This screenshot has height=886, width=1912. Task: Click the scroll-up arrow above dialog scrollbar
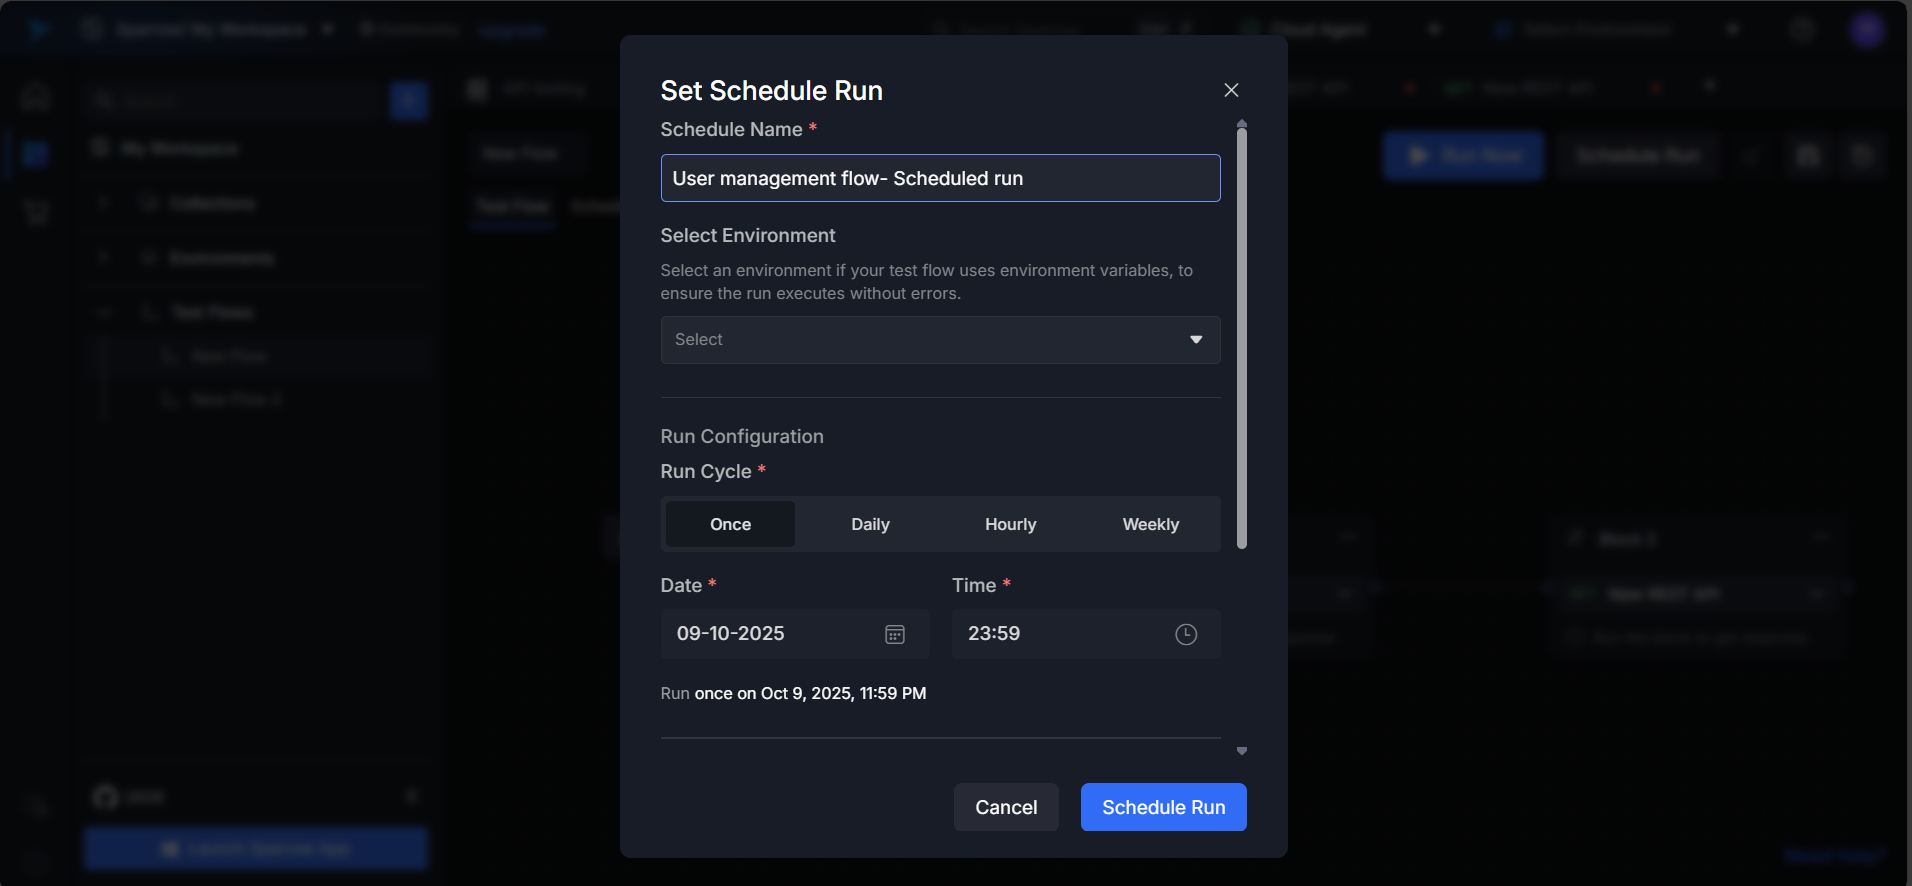1241,123
